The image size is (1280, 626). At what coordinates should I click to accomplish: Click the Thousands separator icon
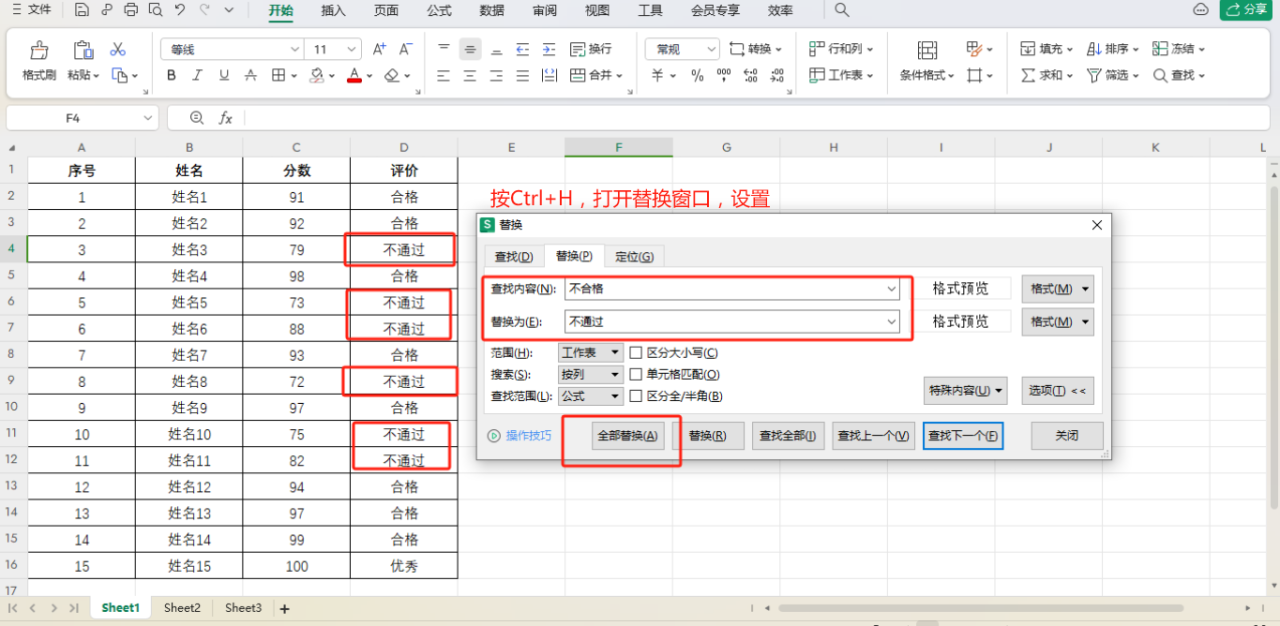tap(724, 75)
